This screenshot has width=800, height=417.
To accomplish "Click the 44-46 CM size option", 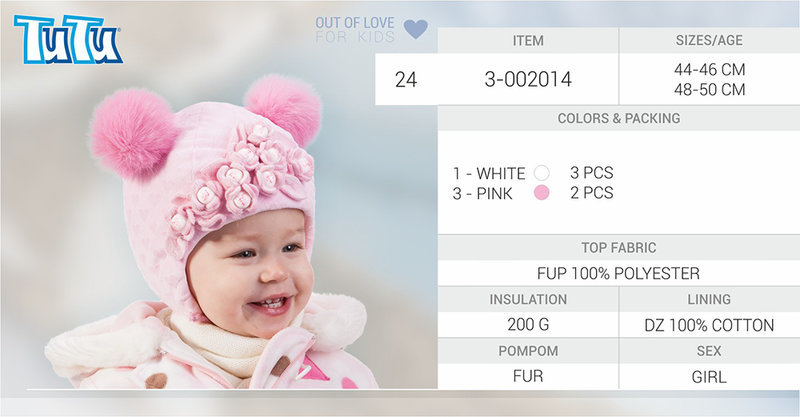I will 709,69.
